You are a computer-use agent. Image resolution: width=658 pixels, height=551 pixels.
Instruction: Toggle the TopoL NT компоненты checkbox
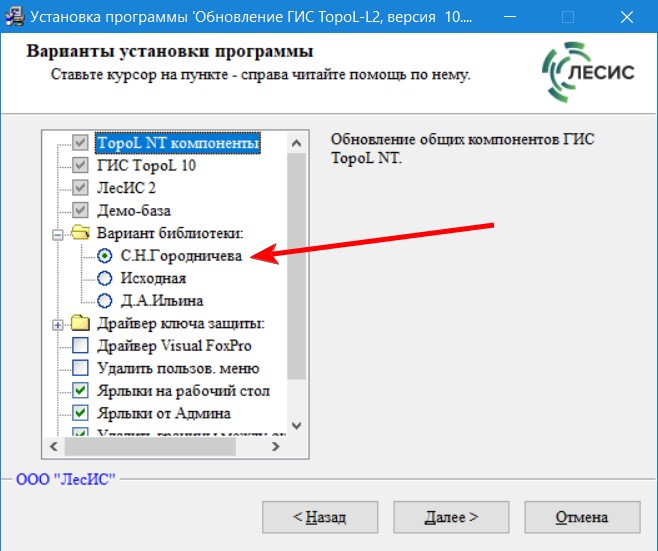point(80,143)
